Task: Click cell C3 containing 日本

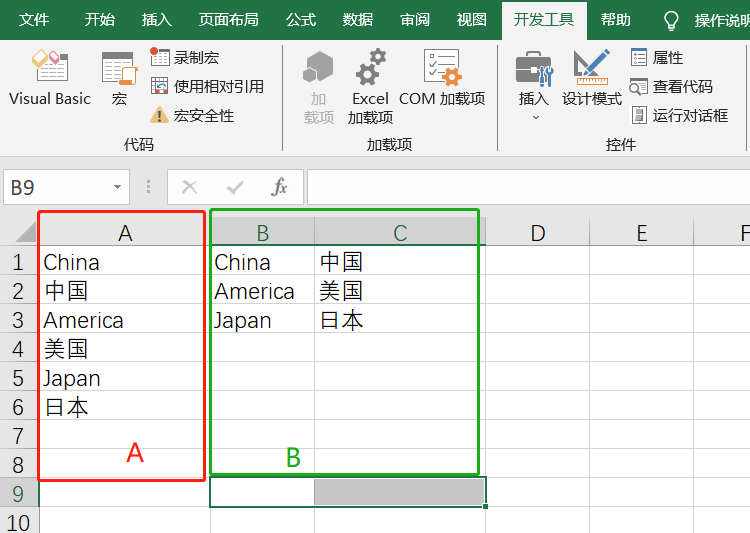Action: (400, 319)
